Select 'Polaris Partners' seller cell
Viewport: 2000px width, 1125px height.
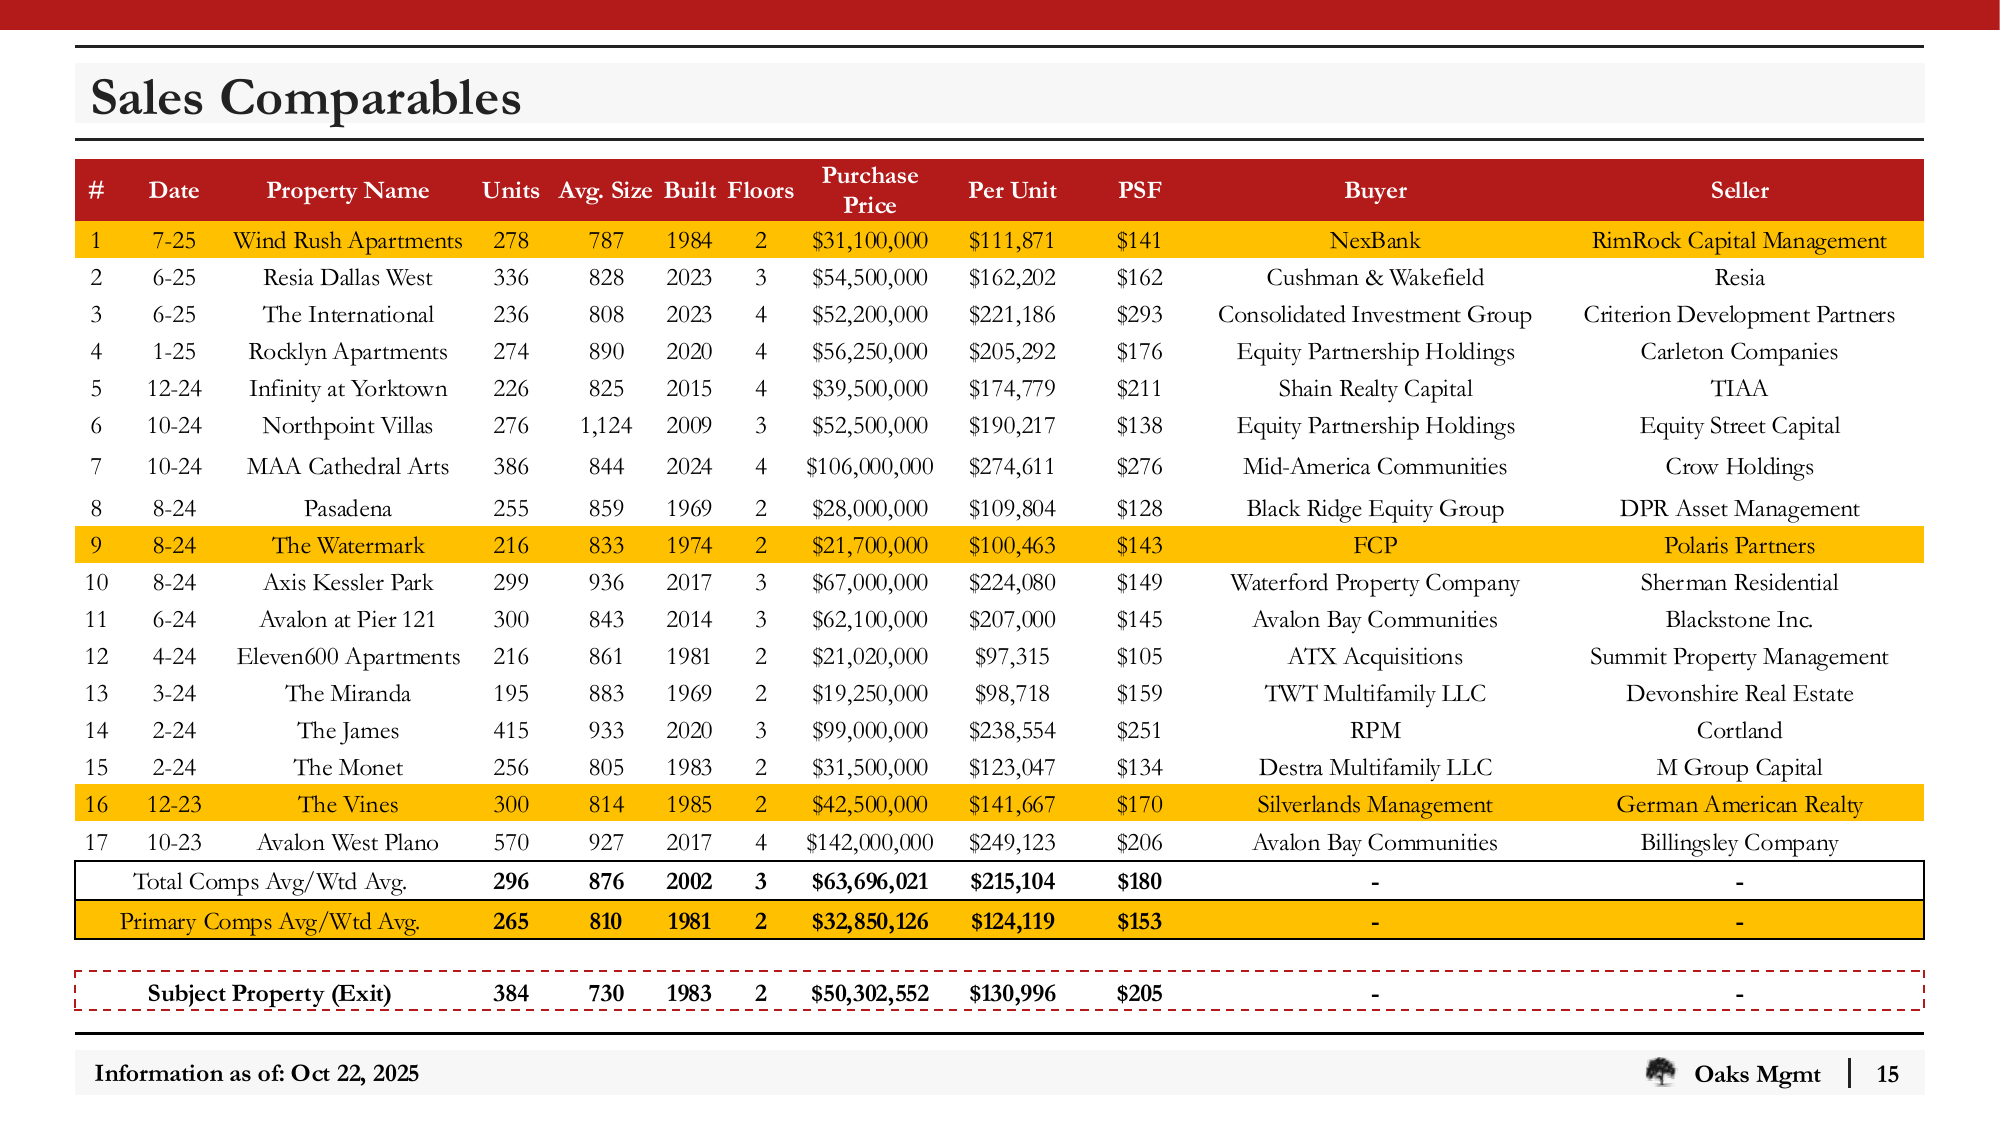(x=1739, y=545)
